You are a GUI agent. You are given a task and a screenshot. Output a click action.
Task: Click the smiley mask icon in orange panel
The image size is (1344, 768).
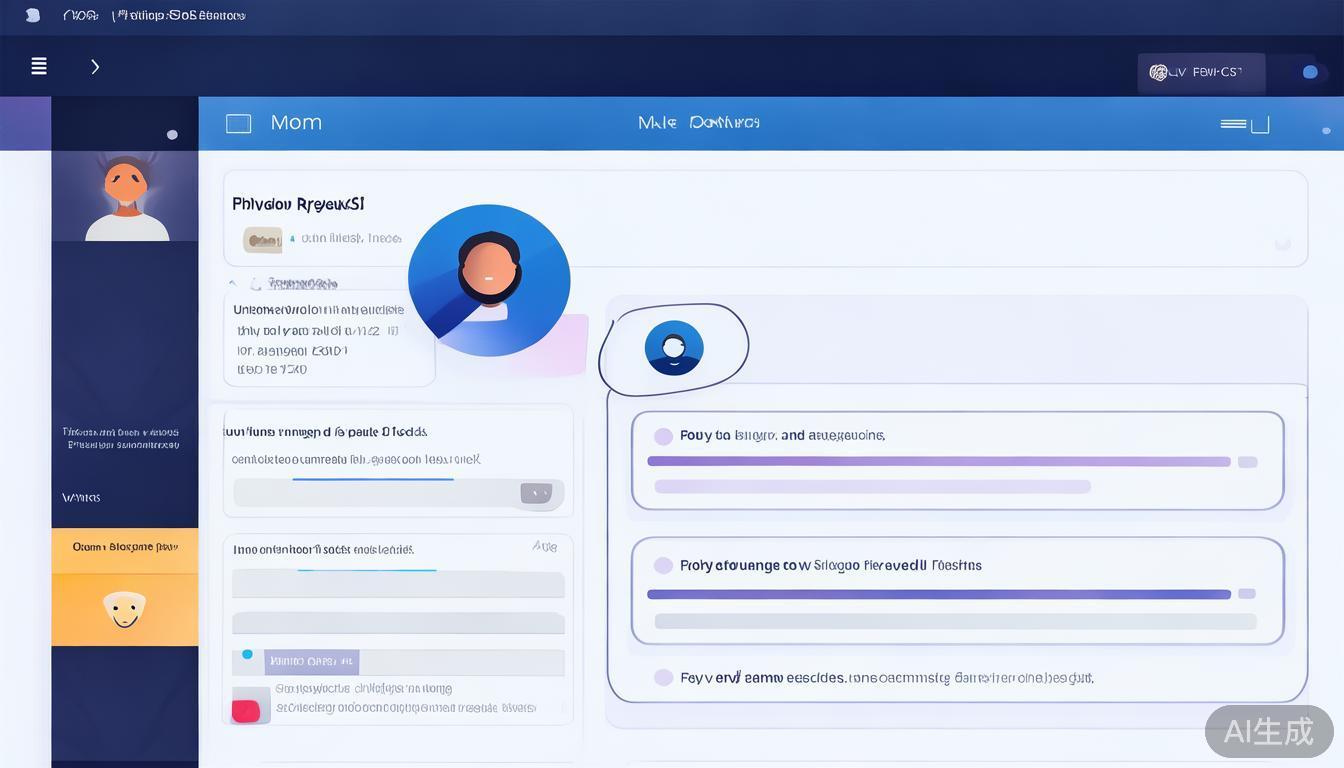click(124, 609)
